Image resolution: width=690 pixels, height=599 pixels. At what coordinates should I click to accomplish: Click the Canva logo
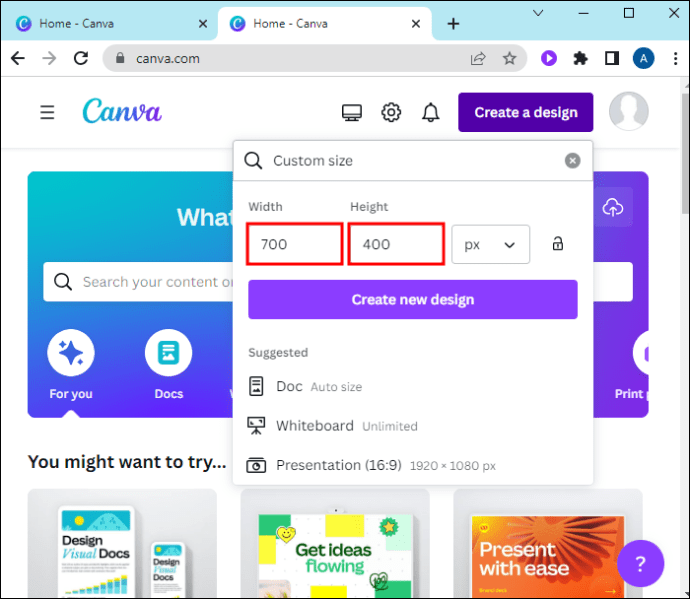tap(122, 111)
